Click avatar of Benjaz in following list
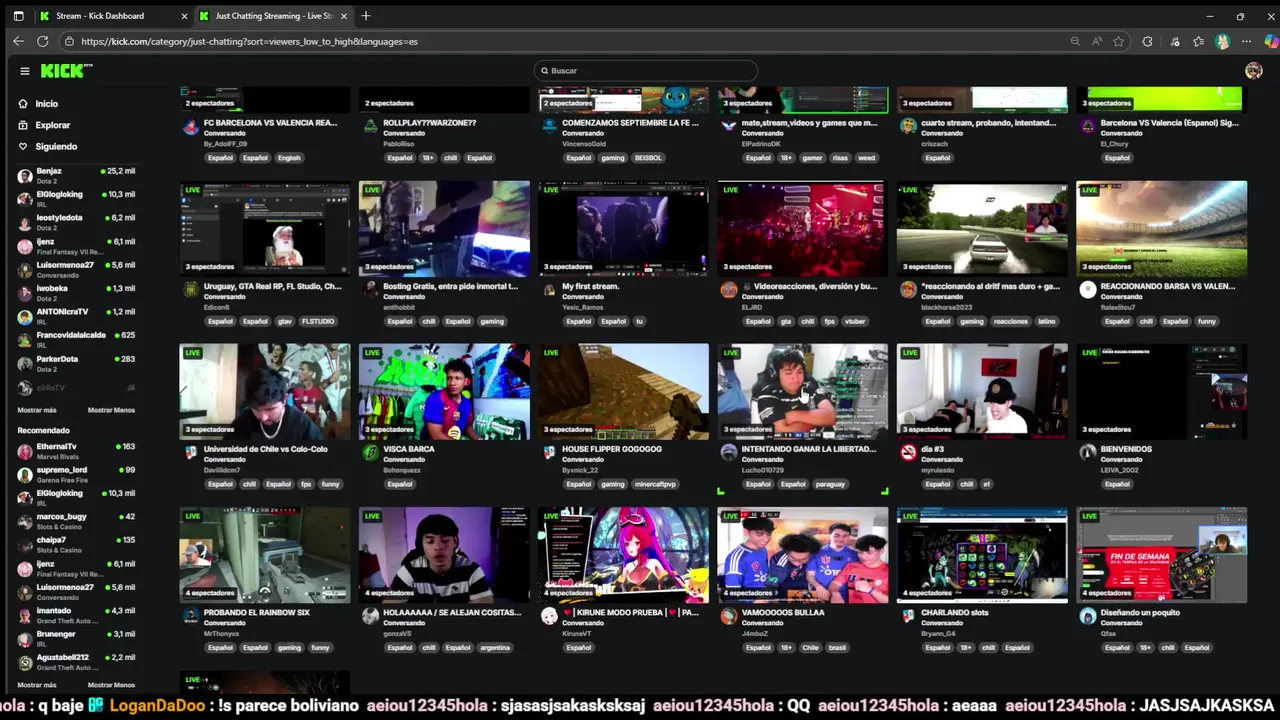The width and height of the screenshot is (1280, 720). (x=25, y=175)
